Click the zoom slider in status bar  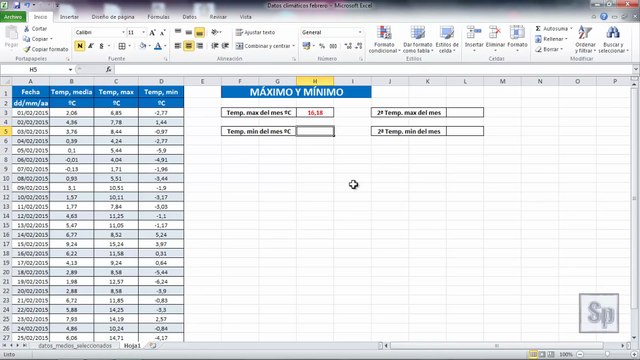(x=607, y=354)
